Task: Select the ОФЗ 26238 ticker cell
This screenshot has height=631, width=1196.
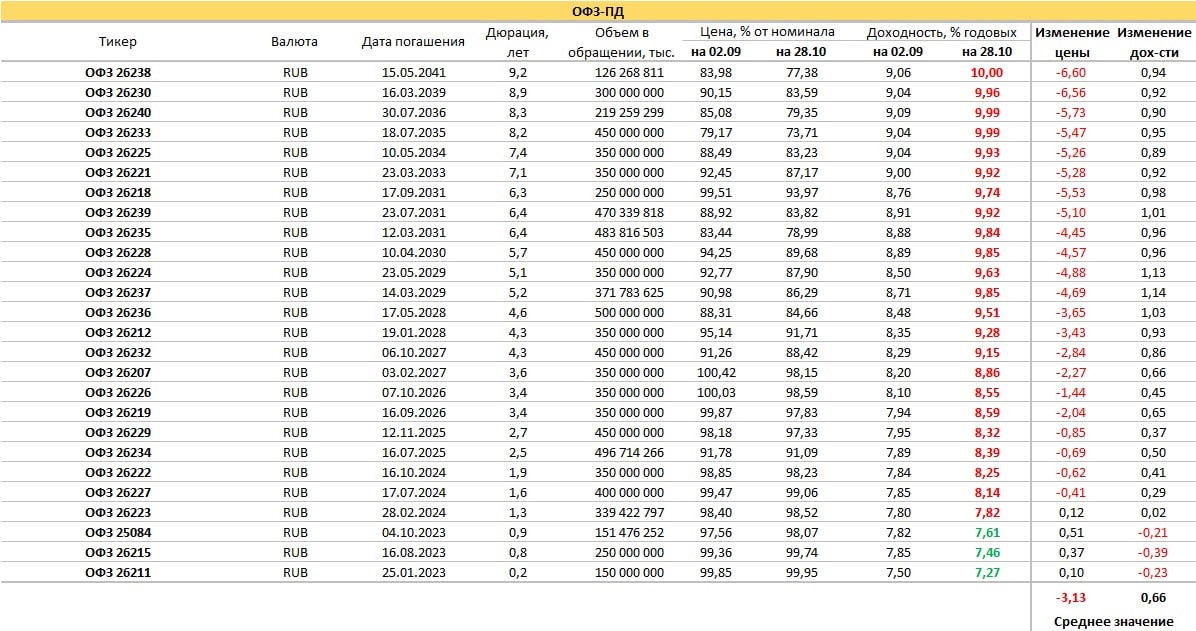Action: [118, 72]
